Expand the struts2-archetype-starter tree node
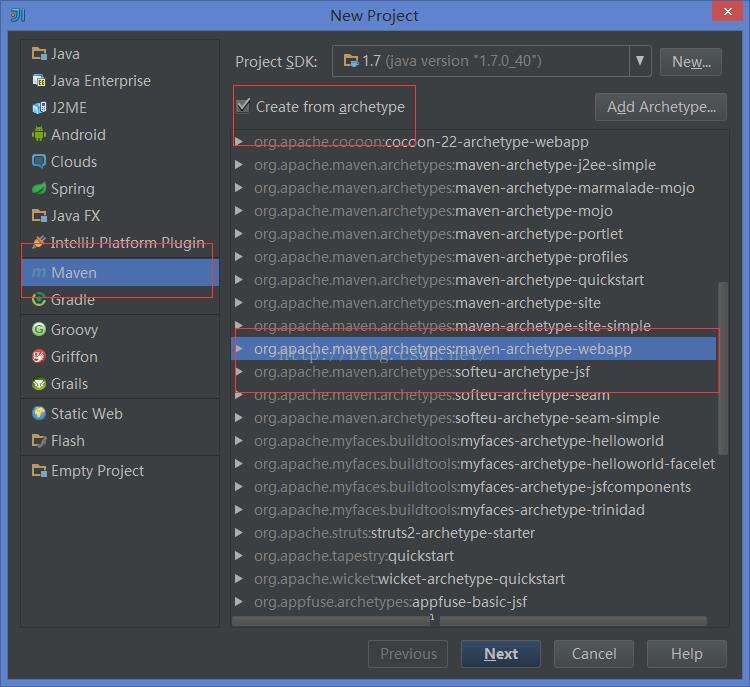This screenshot has height=687, width=750. point(239,533)
